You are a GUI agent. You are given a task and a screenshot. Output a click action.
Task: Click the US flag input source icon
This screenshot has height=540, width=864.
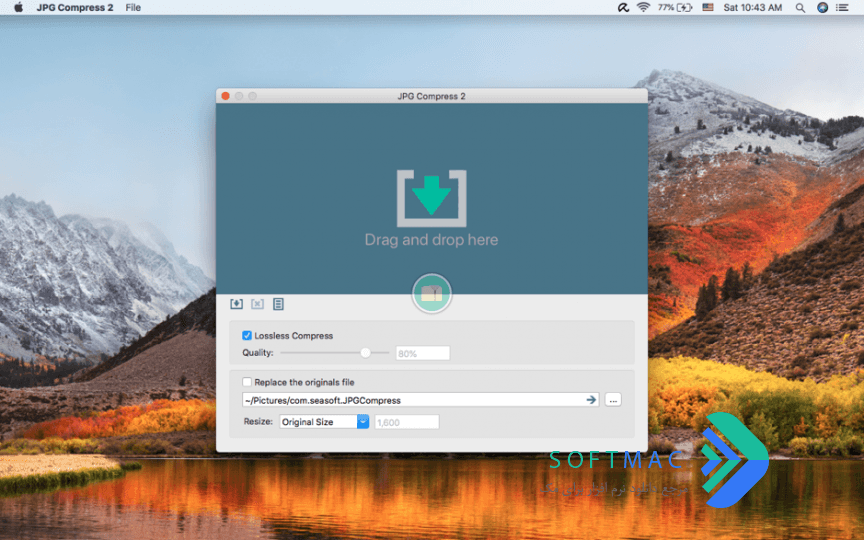[x=708, y=7]
